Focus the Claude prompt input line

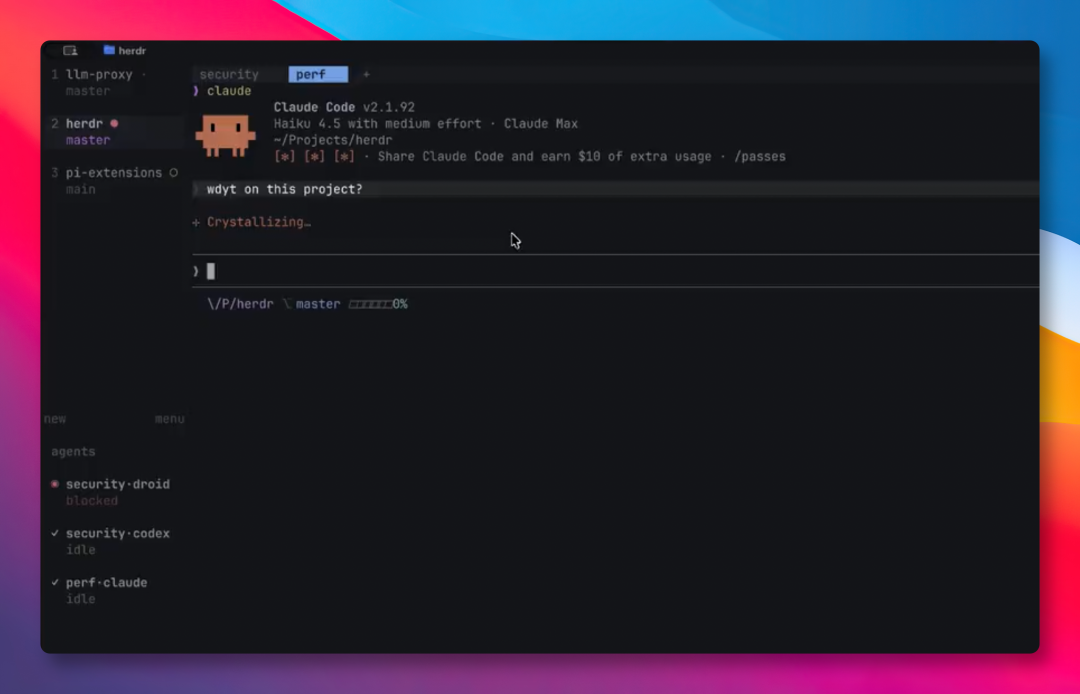(x=616, y=271)
